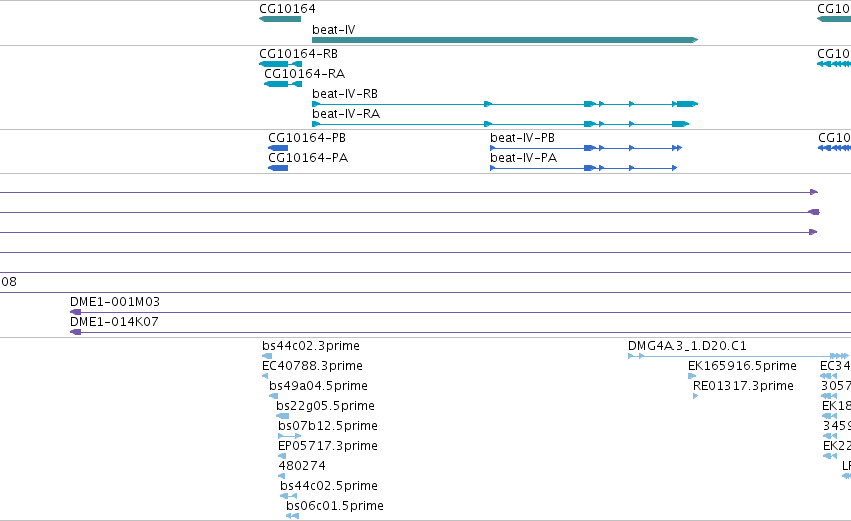Click the beat-IV-RA transcript label
Screen dimensions: 851x521
346,114
